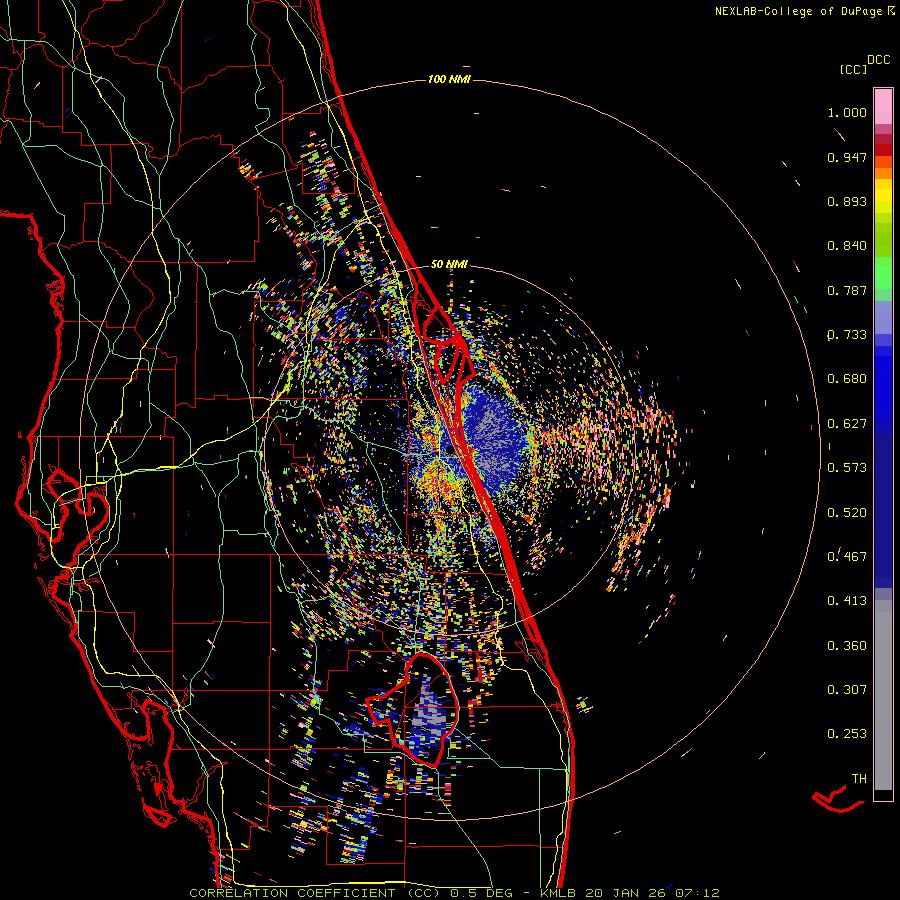This screenshot has height=900, width=900.
Task: Select the 0.733 legend value
Action: pyautogui.click(x=847, y=335)
